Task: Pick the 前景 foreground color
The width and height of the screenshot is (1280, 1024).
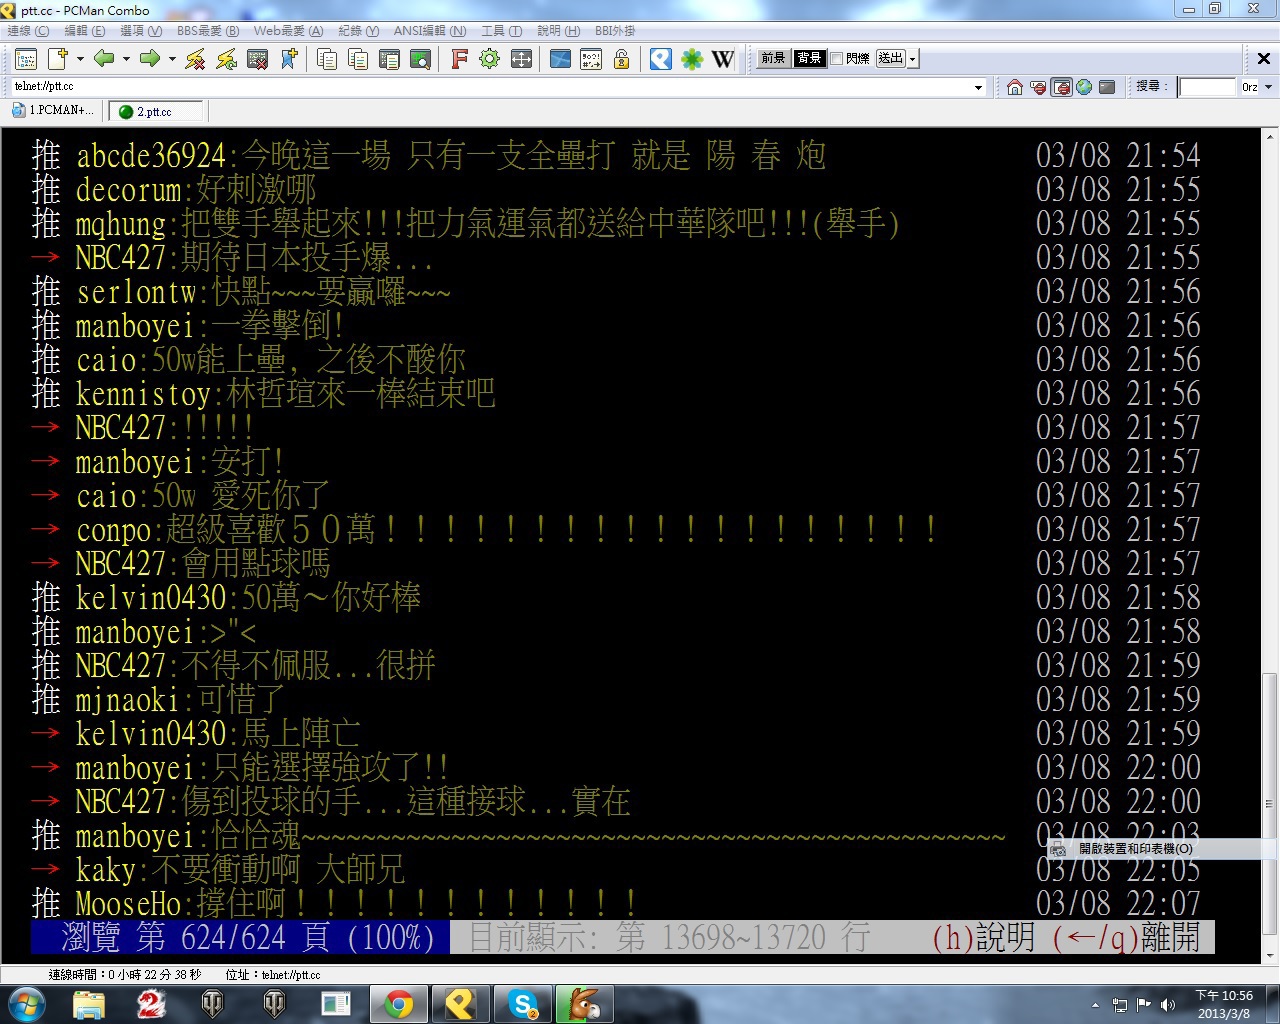Action: pos(773,59)
